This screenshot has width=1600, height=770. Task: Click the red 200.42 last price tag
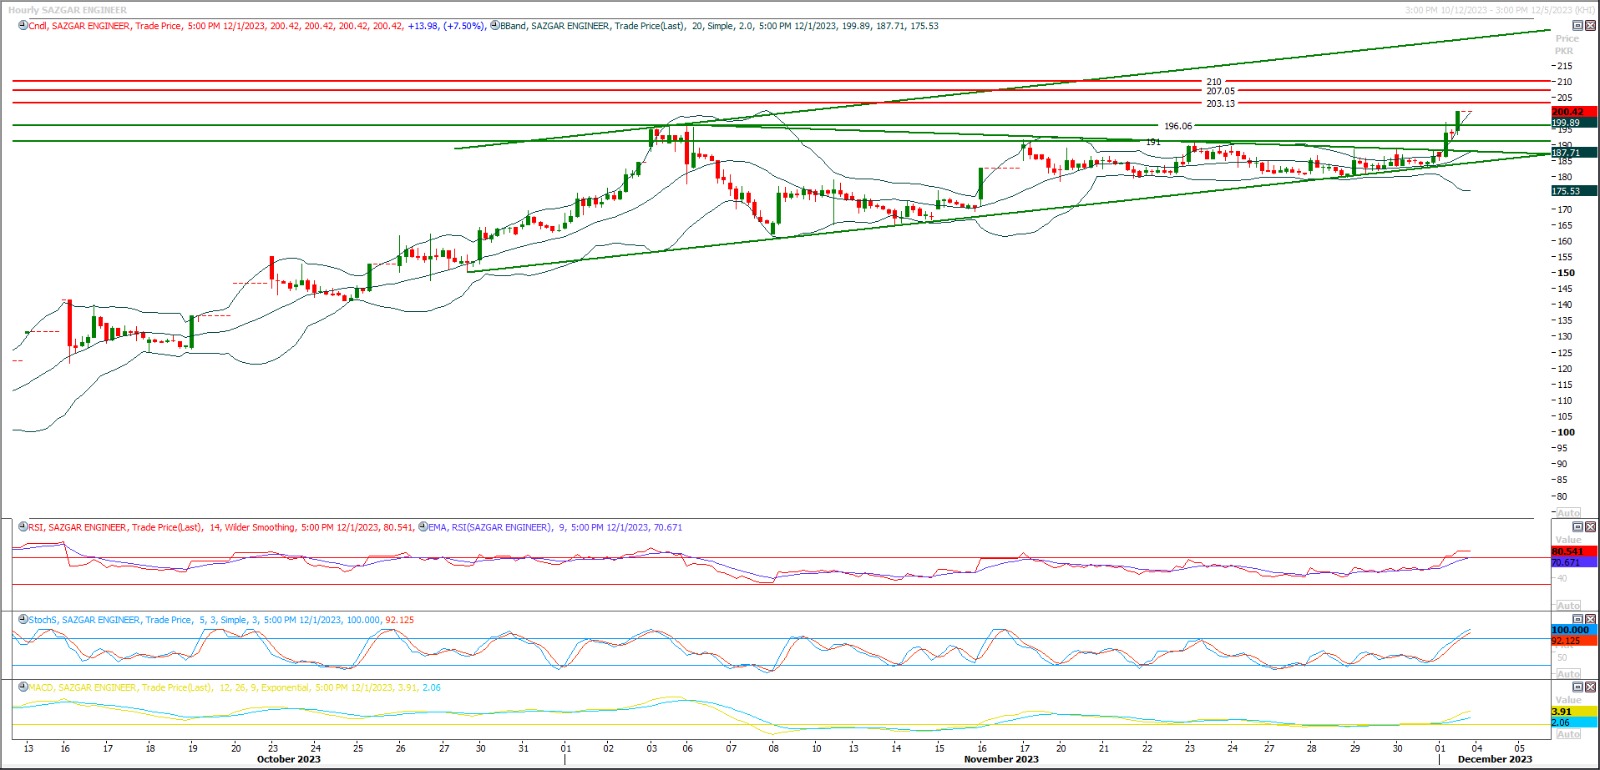pos(1568,112)
